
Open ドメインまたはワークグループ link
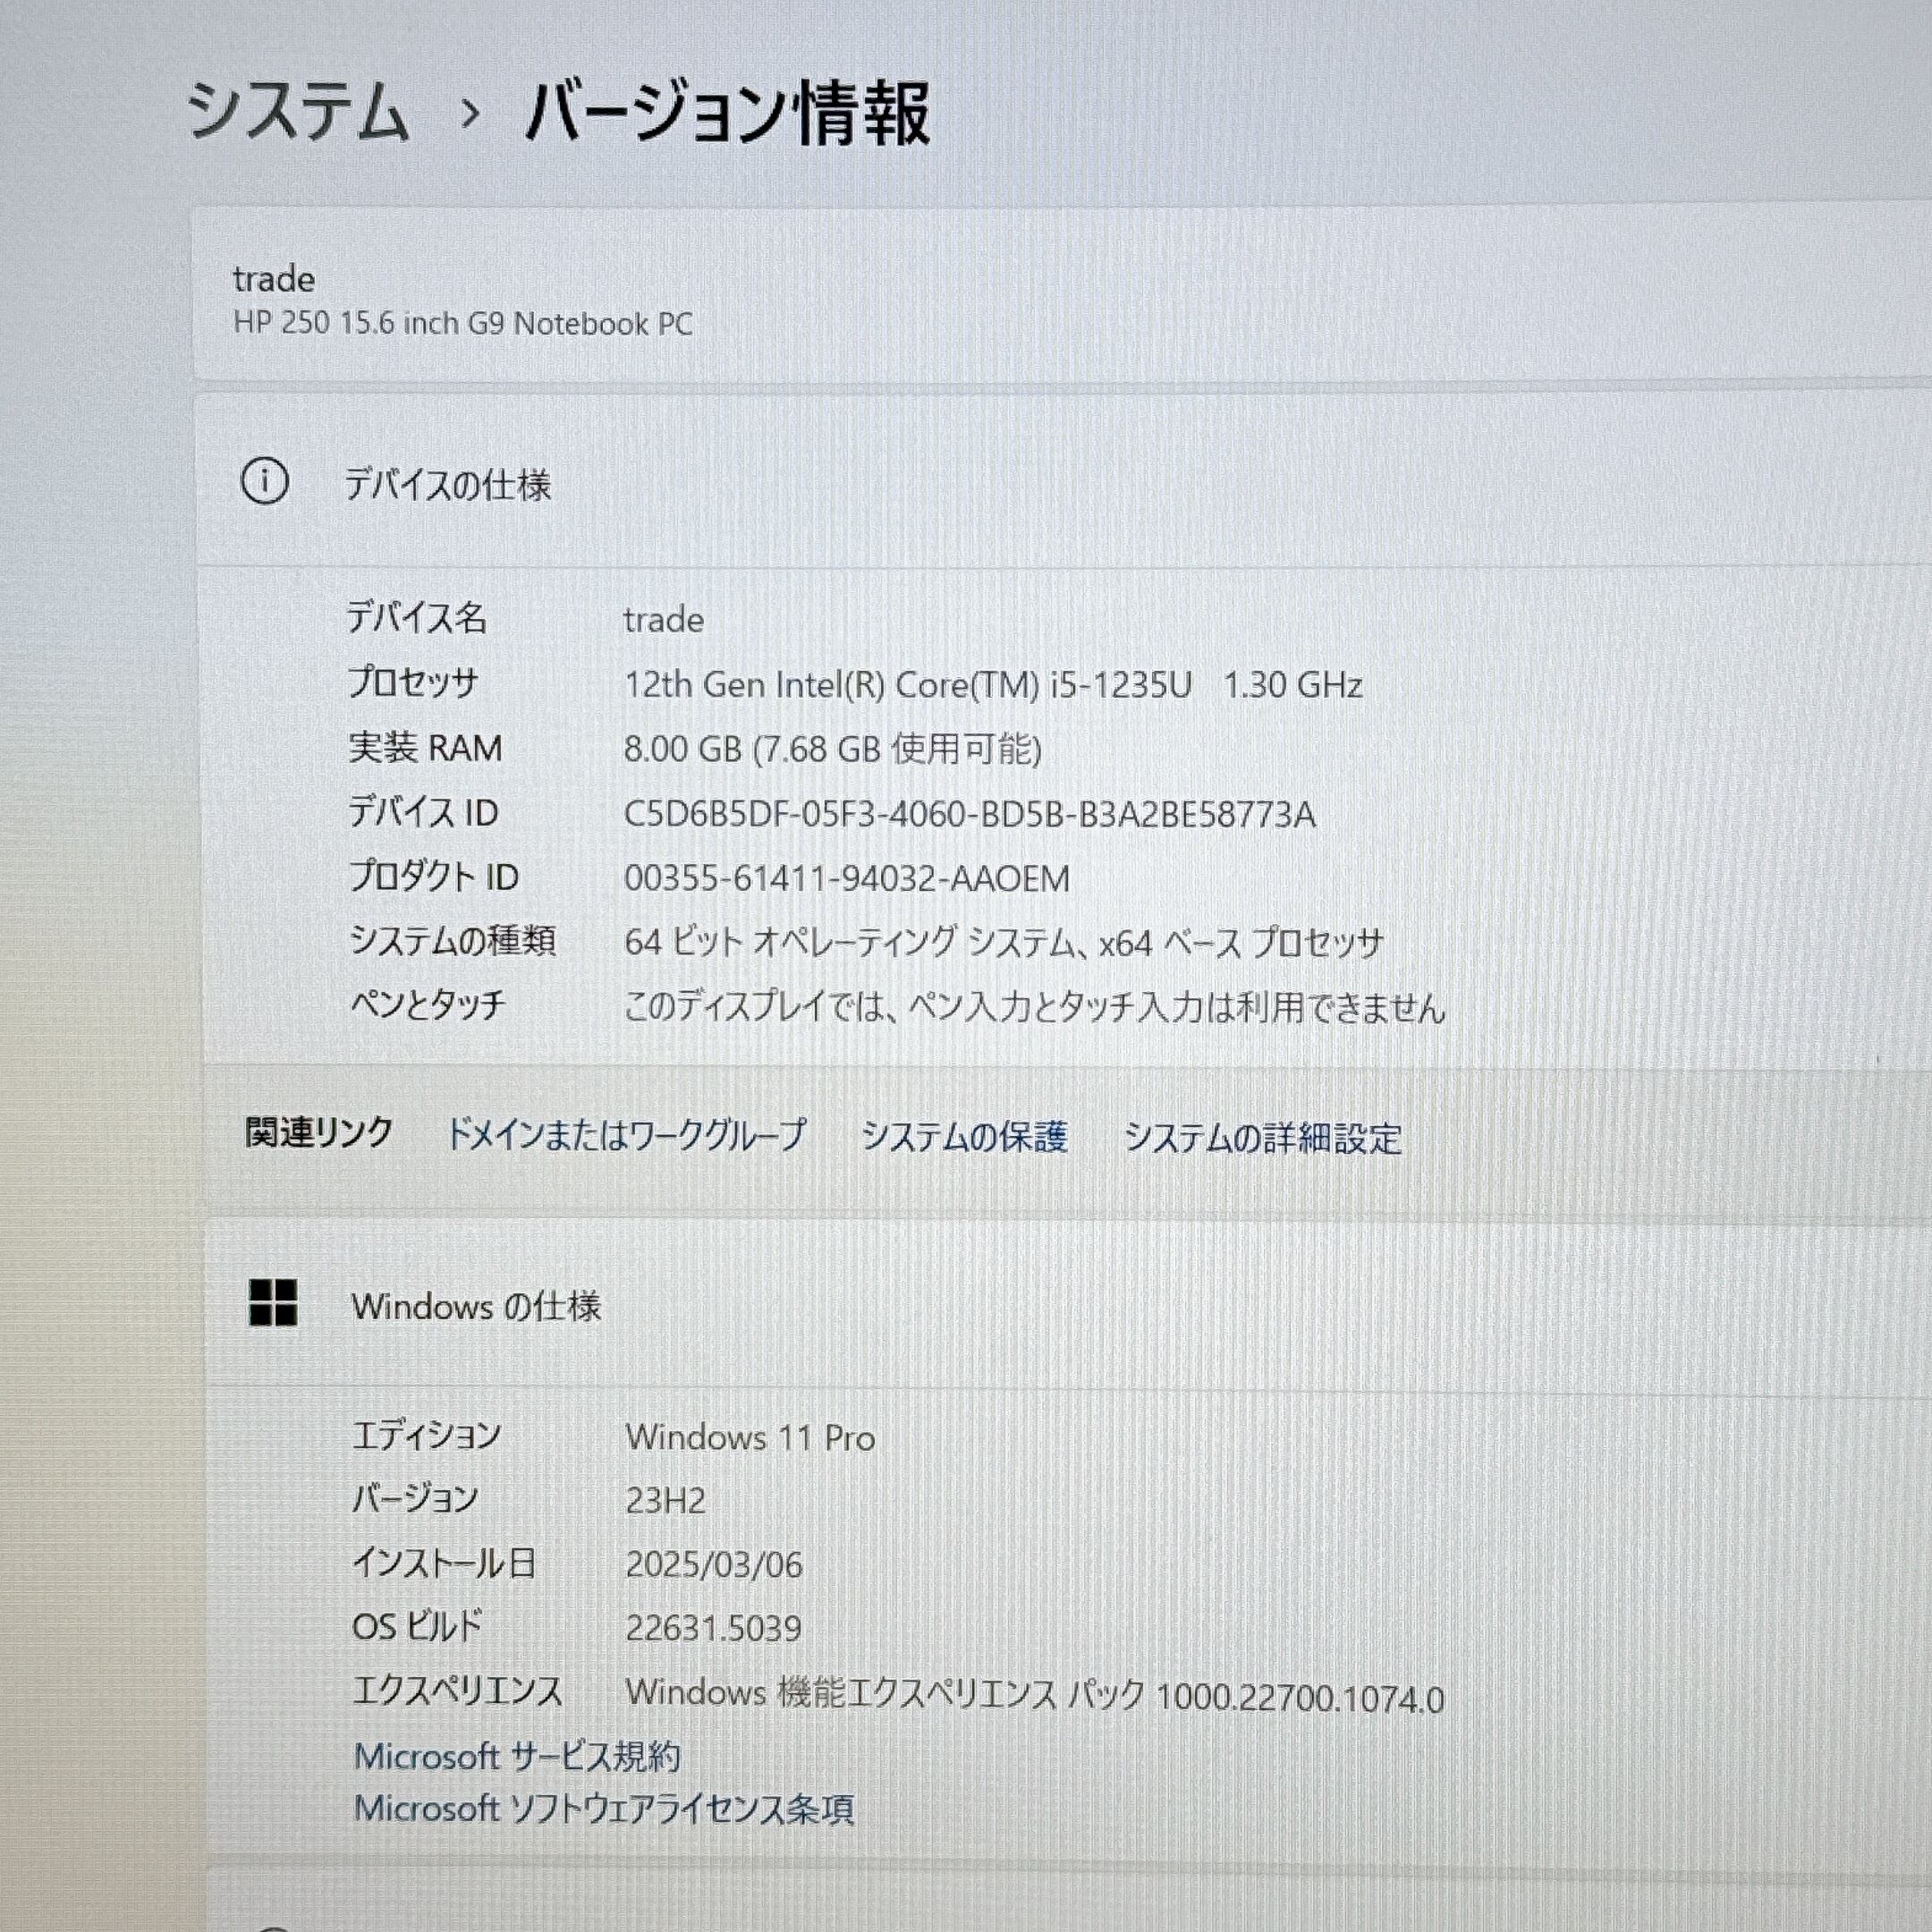[x=625, y=1135]
